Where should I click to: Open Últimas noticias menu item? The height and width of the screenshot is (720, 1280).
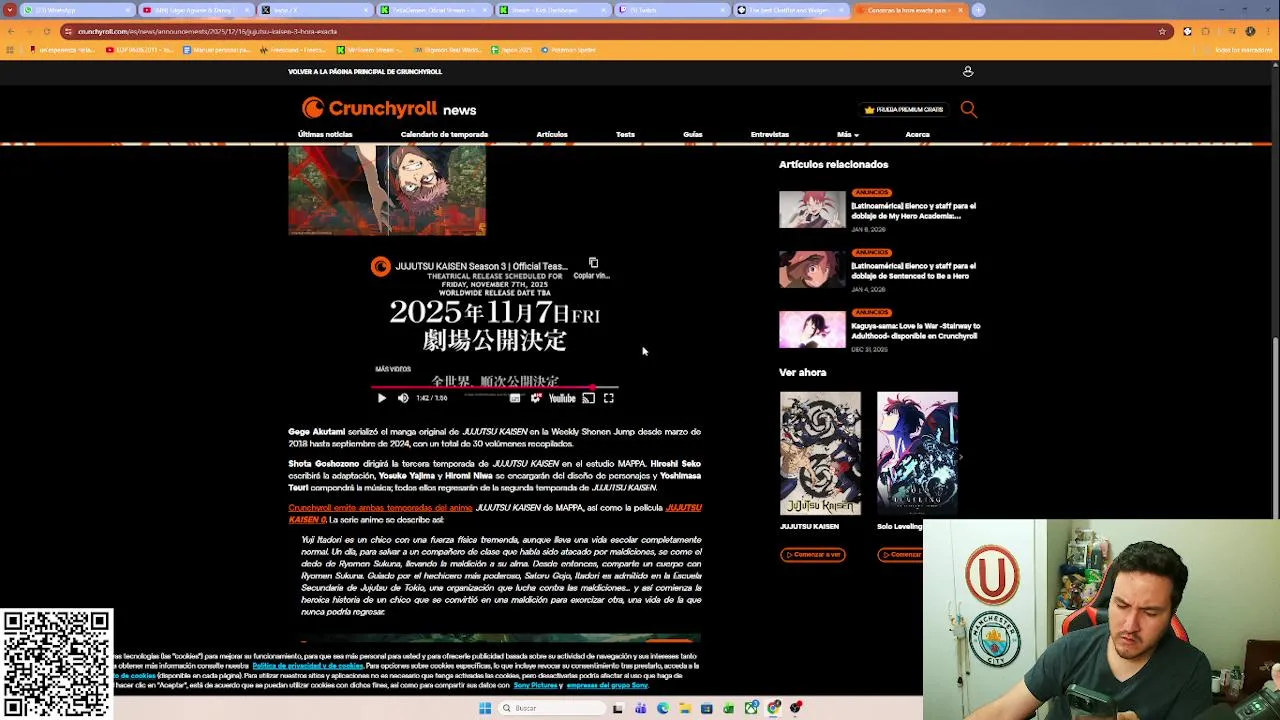pyautogui.click(x=325, y=134)
